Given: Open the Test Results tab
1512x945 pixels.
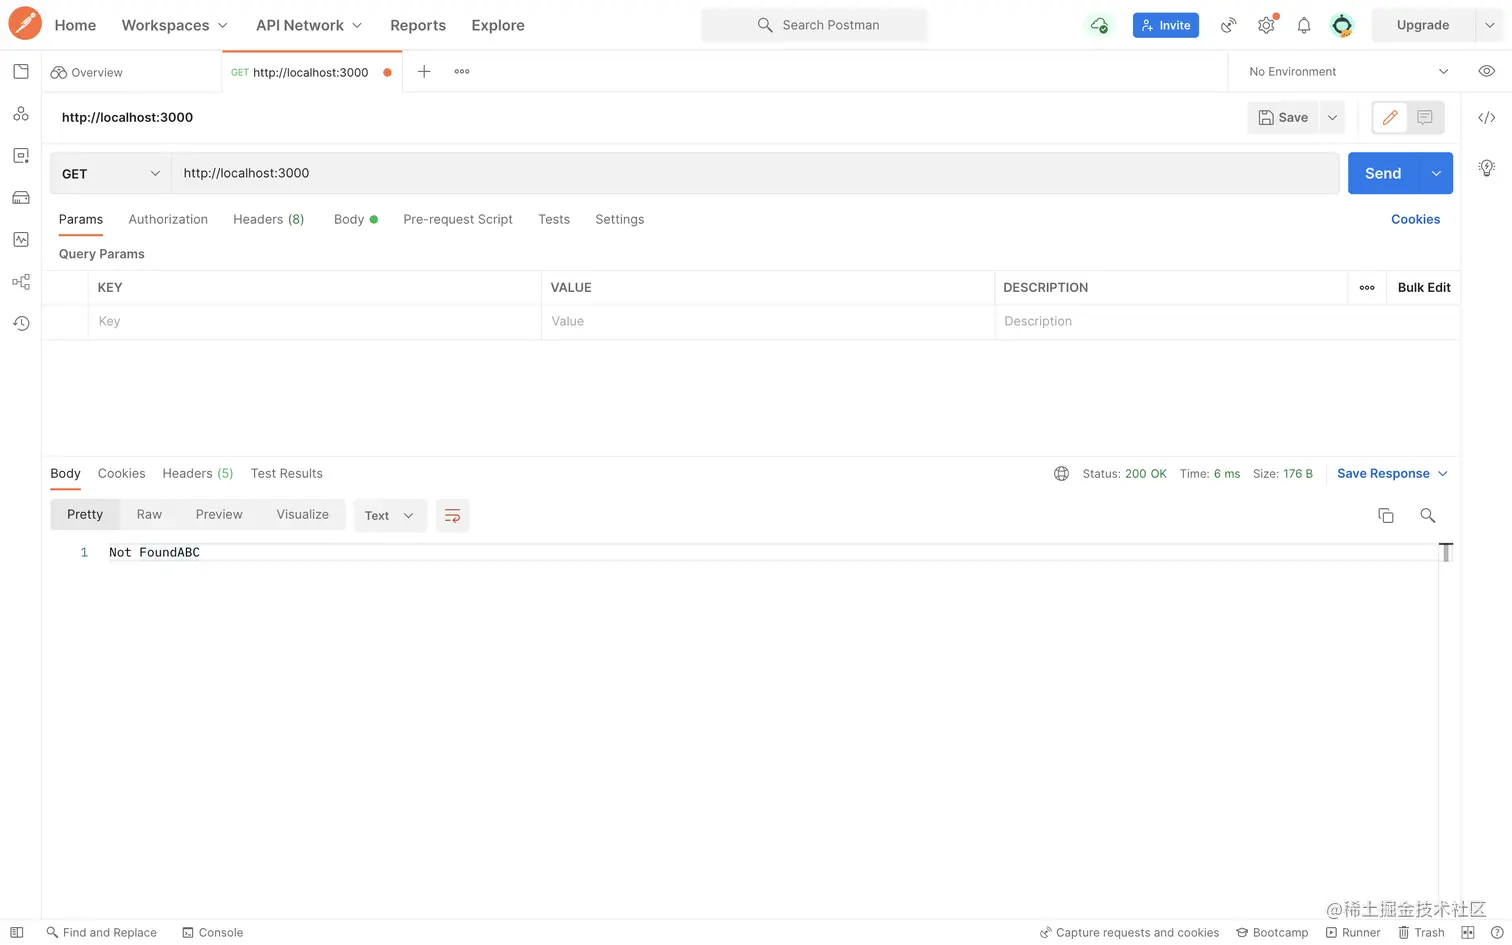Looking at the screenshot, I should coord(287,473).
